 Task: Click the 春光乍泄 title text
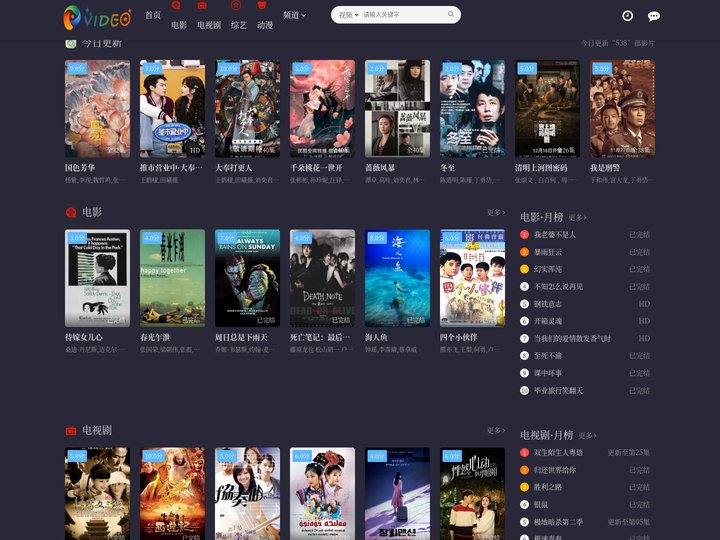155,338
